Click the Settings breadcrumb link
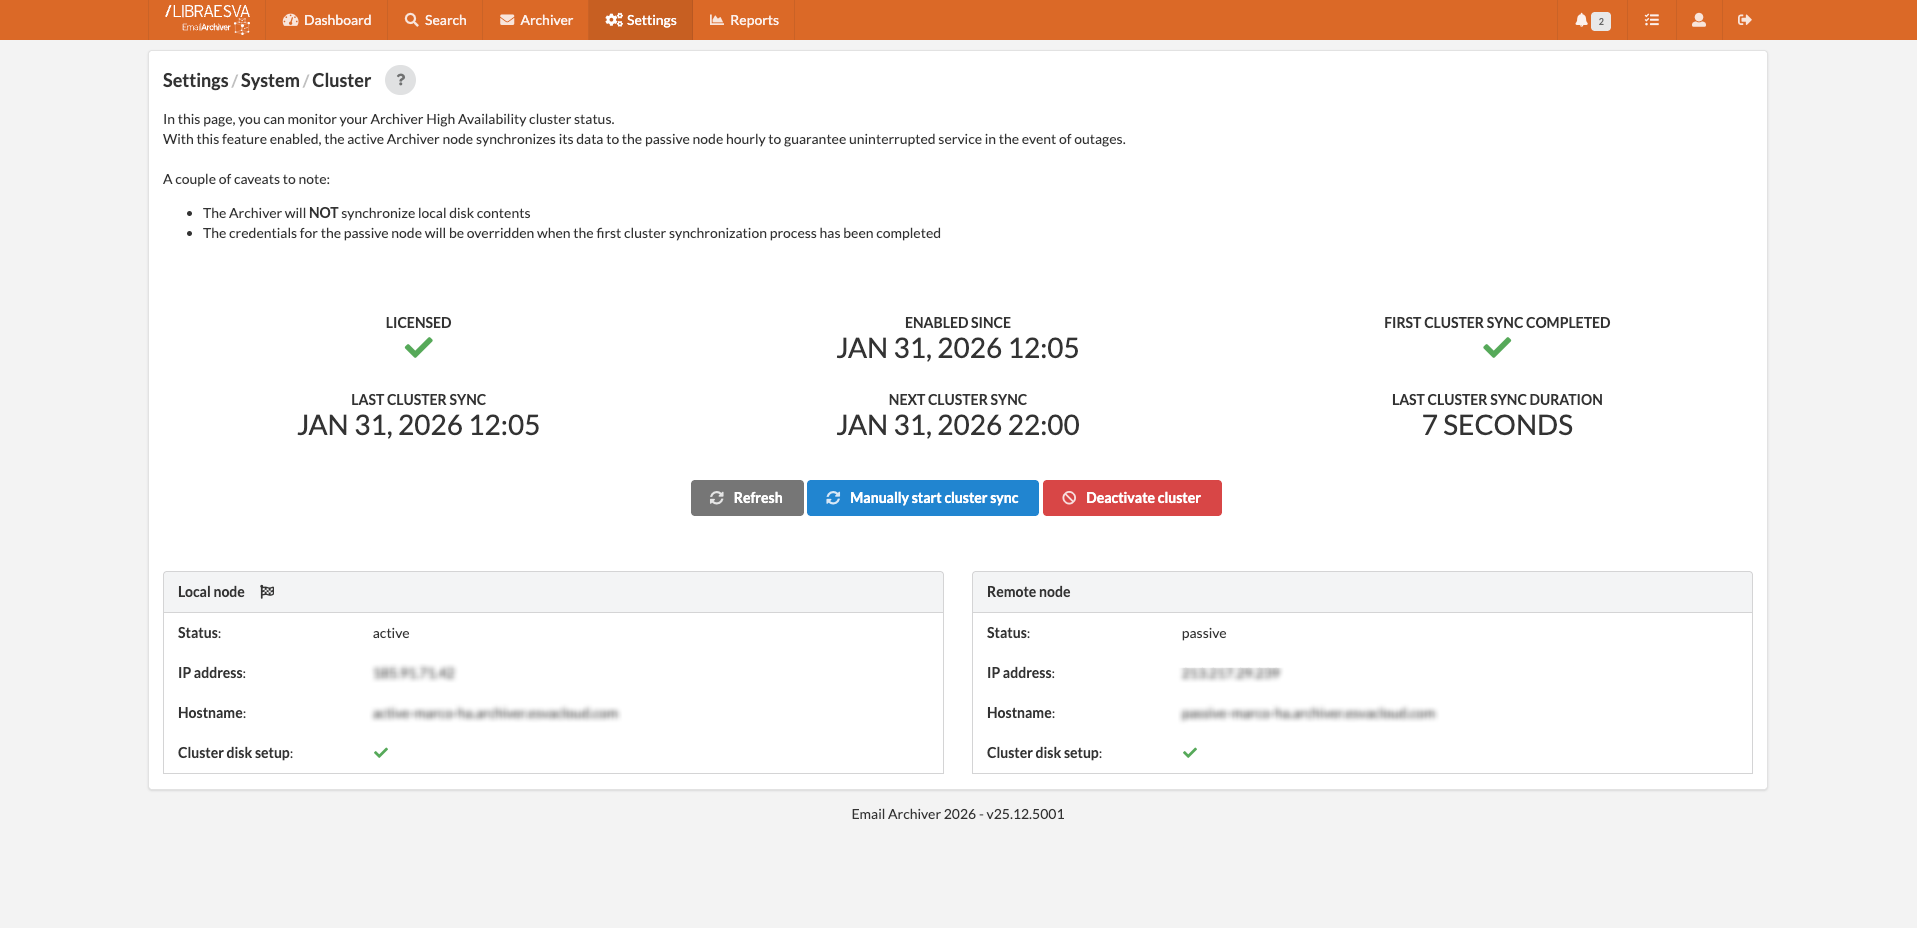 click(195, 80)
